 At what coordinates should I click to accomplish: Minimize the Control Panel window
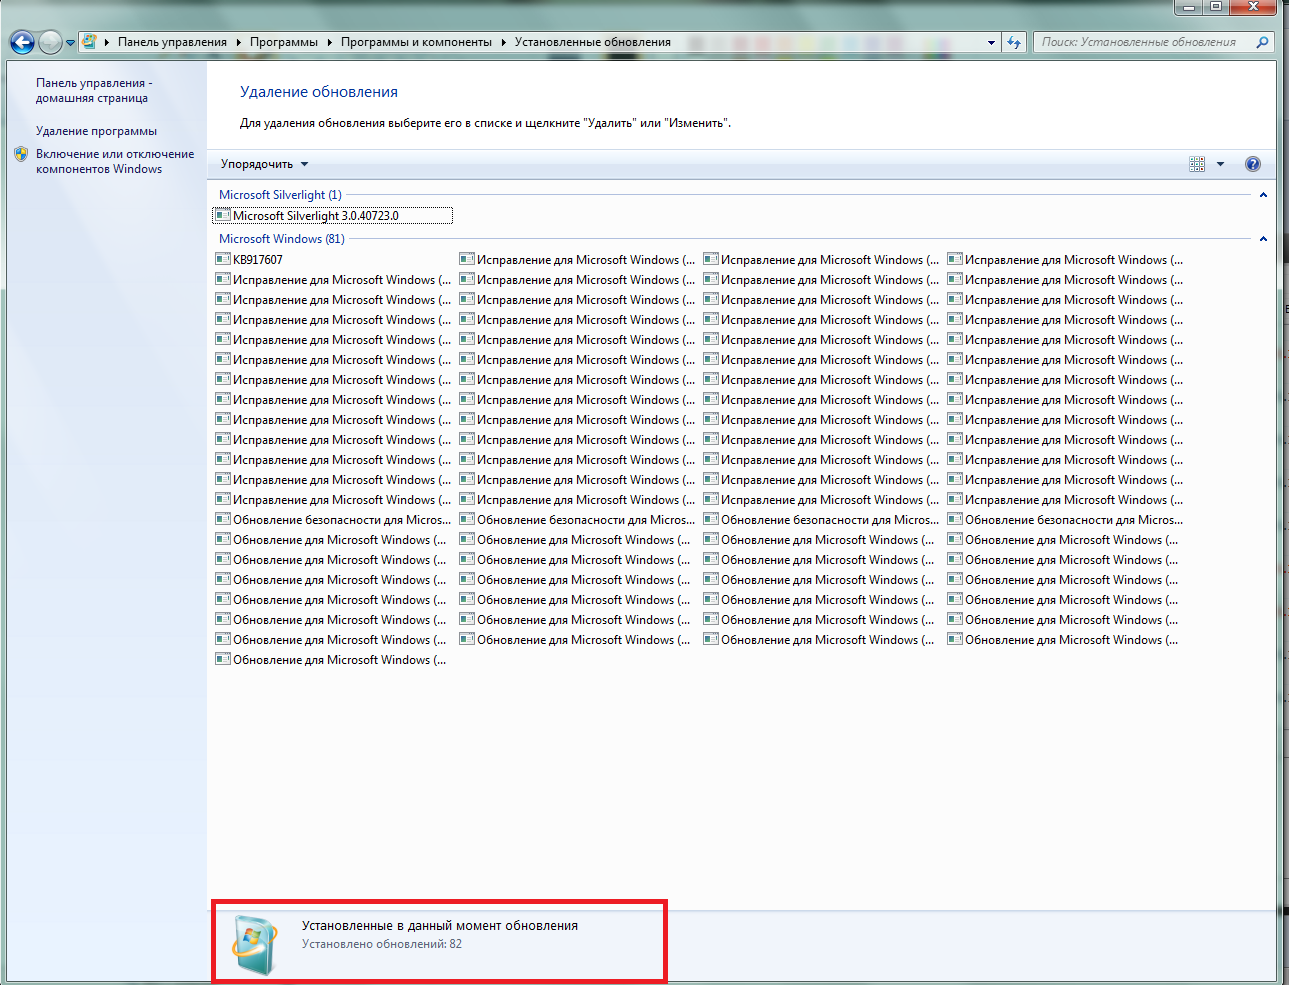[x=1188, y=7]
